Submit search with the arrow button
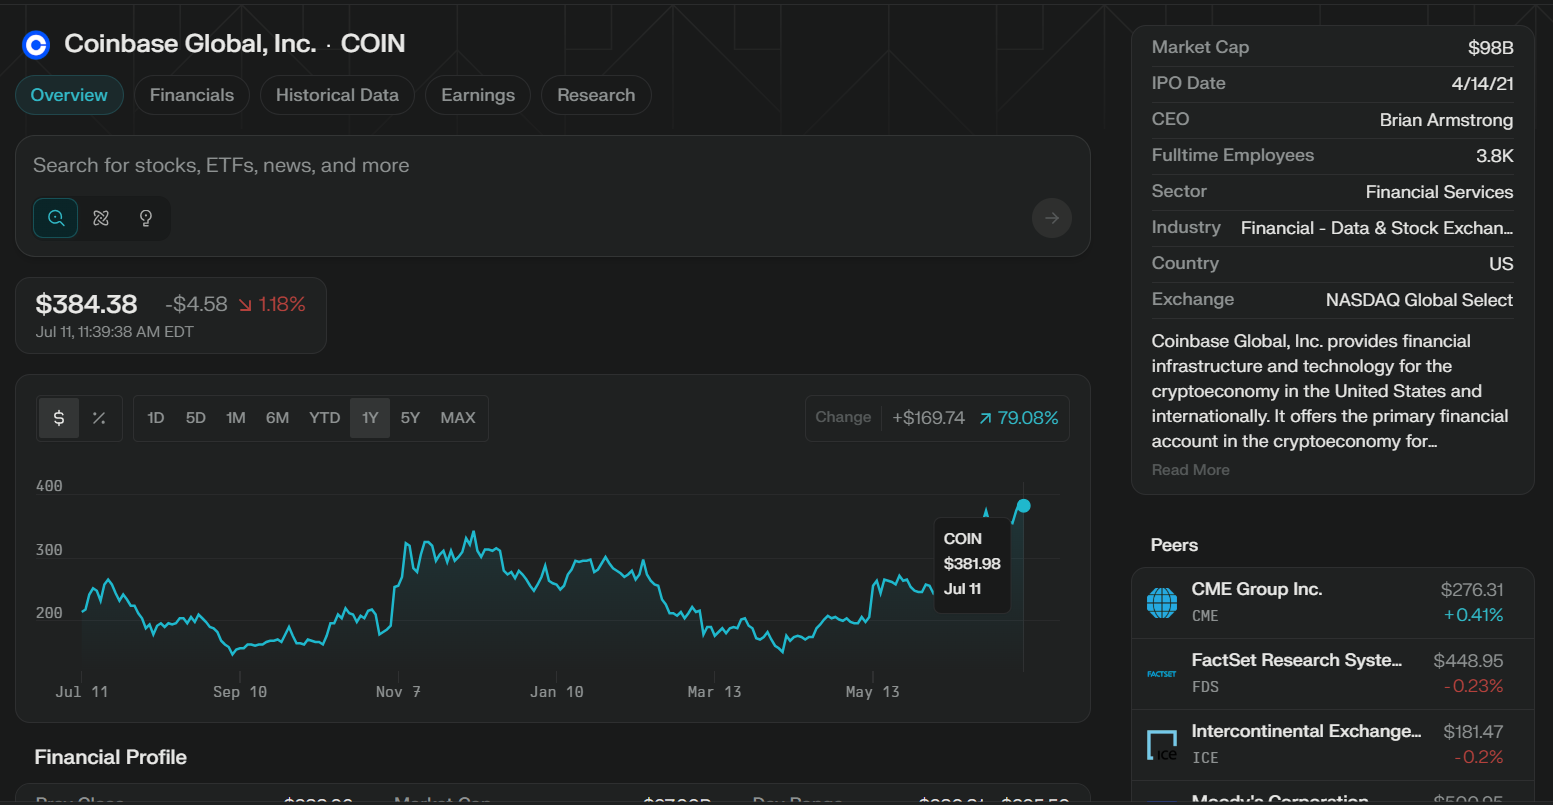The width and height of the screenshot is (1553, 805). pos(1051,218)
